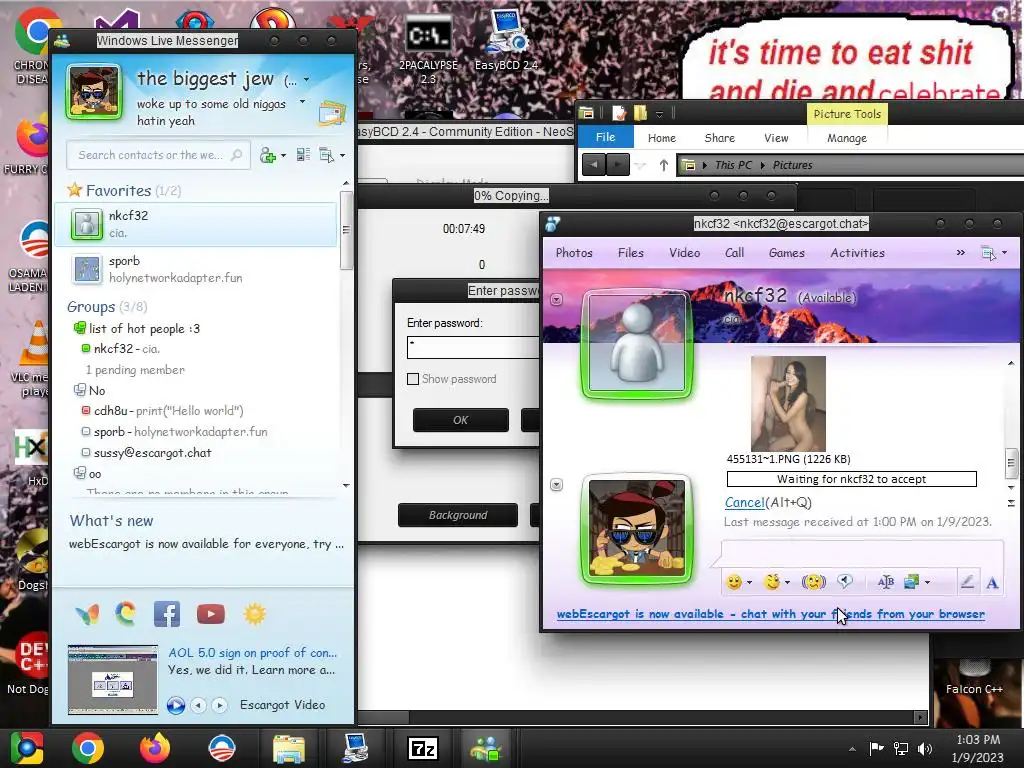Image resolution: width=1024 pixels, height=768 pixels.
Task: Open Firefox from the taskbar
Action: point(155,748)
